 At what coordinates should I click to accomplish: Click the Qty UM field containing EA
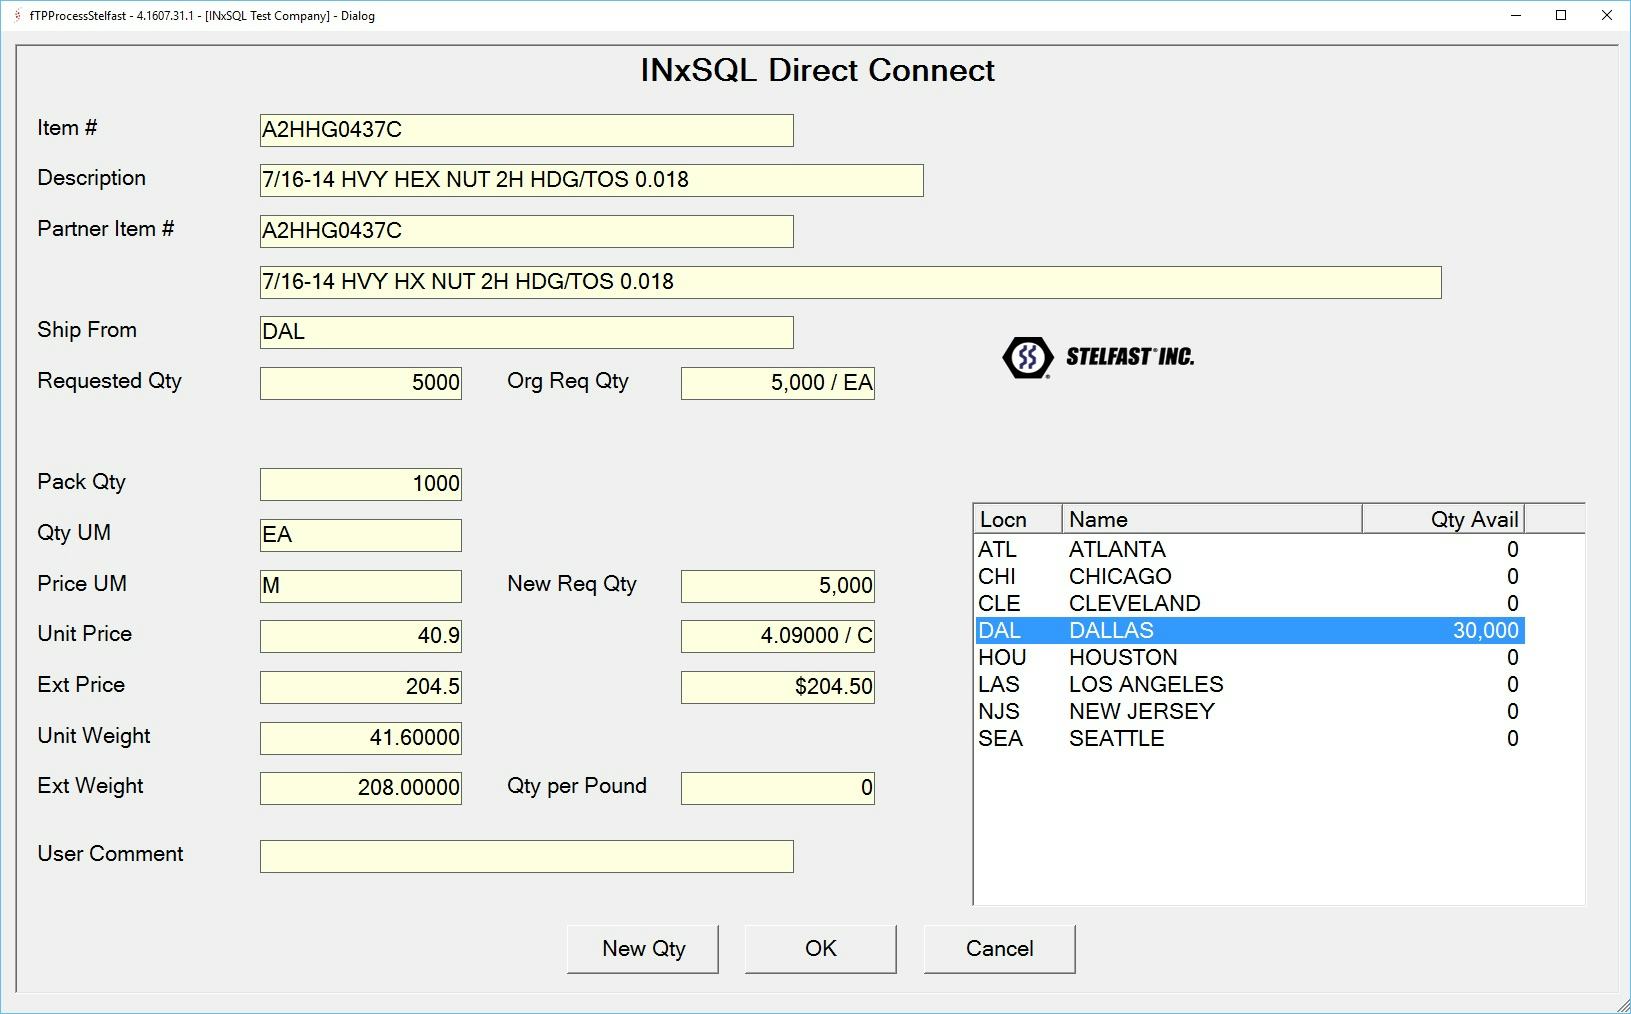click(x=360, y=534)
